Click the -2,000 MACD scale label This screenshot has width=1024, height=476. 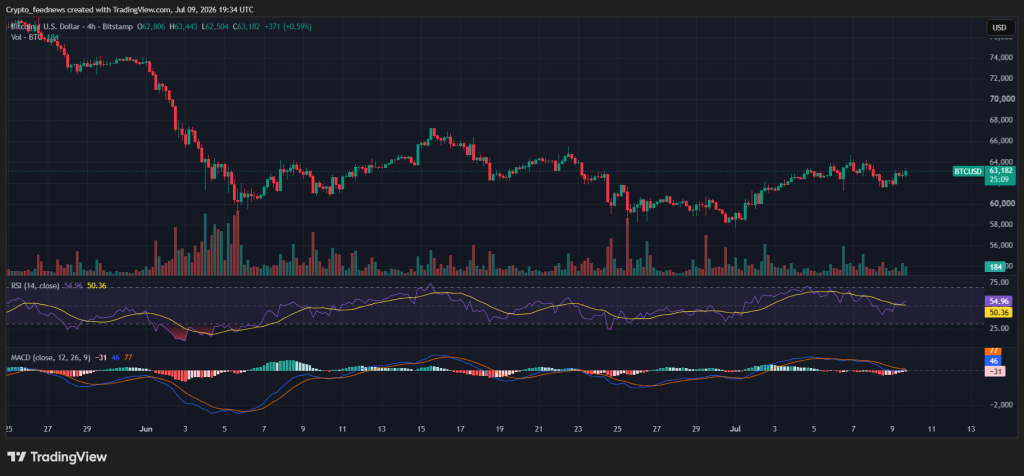point(1001,405)
